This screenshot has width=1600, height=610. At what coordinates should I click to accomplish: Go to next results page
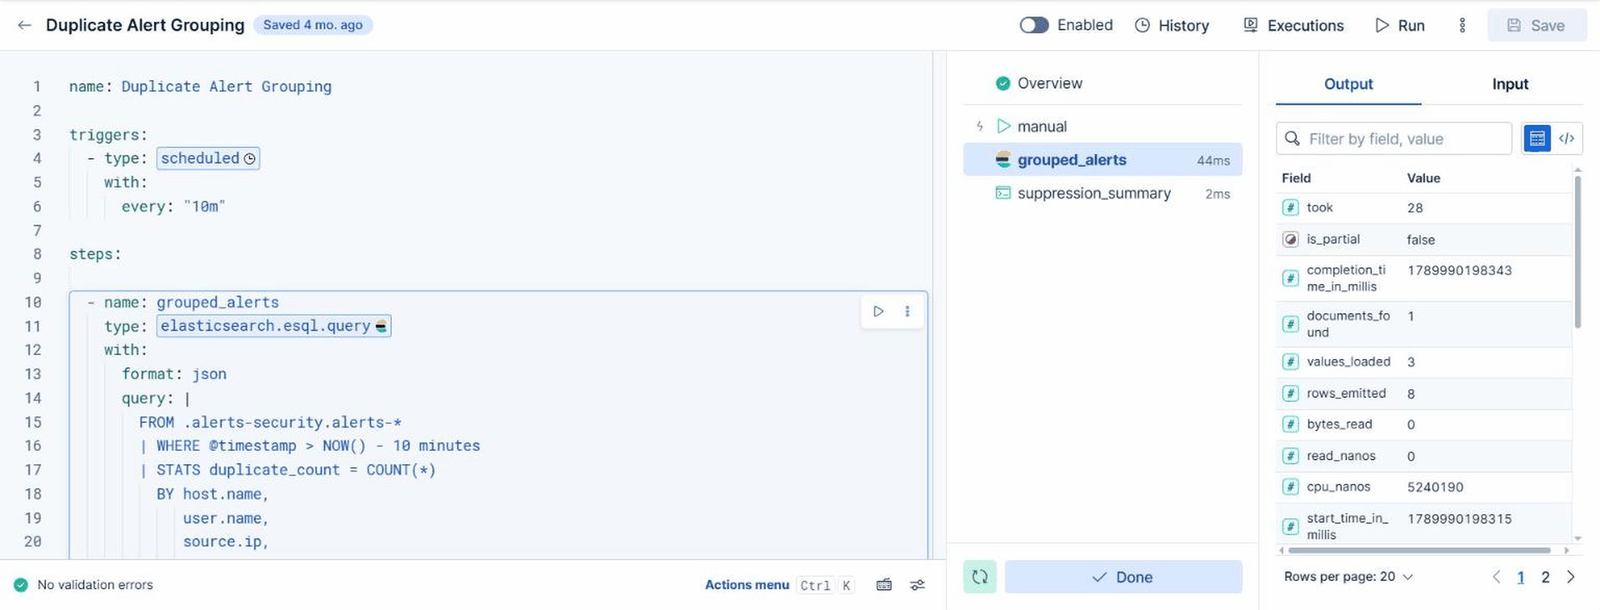[1571, 577]
